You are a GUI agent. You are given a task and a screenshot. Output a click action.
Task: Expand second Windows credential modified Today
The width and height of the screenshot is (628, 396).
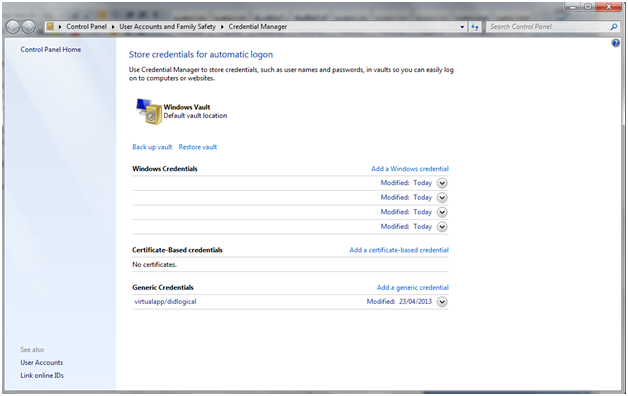442,197
